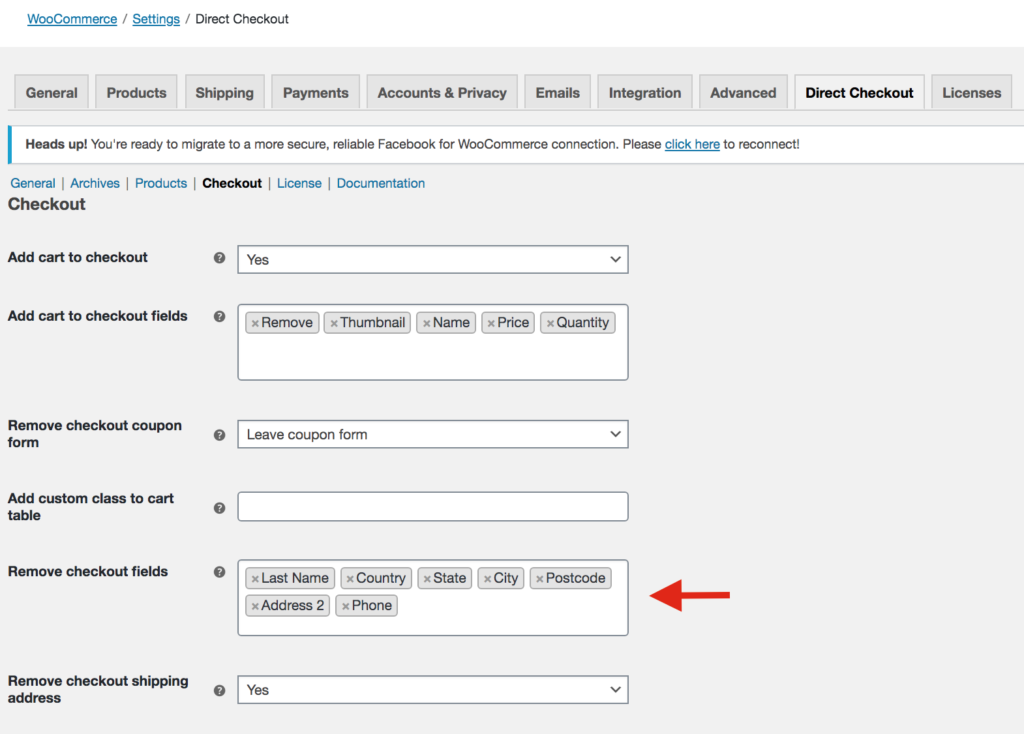Screen dimensions: 1024x734
Task: Remove the 'Remove' tag from cart fields
Action: [255, 323]
